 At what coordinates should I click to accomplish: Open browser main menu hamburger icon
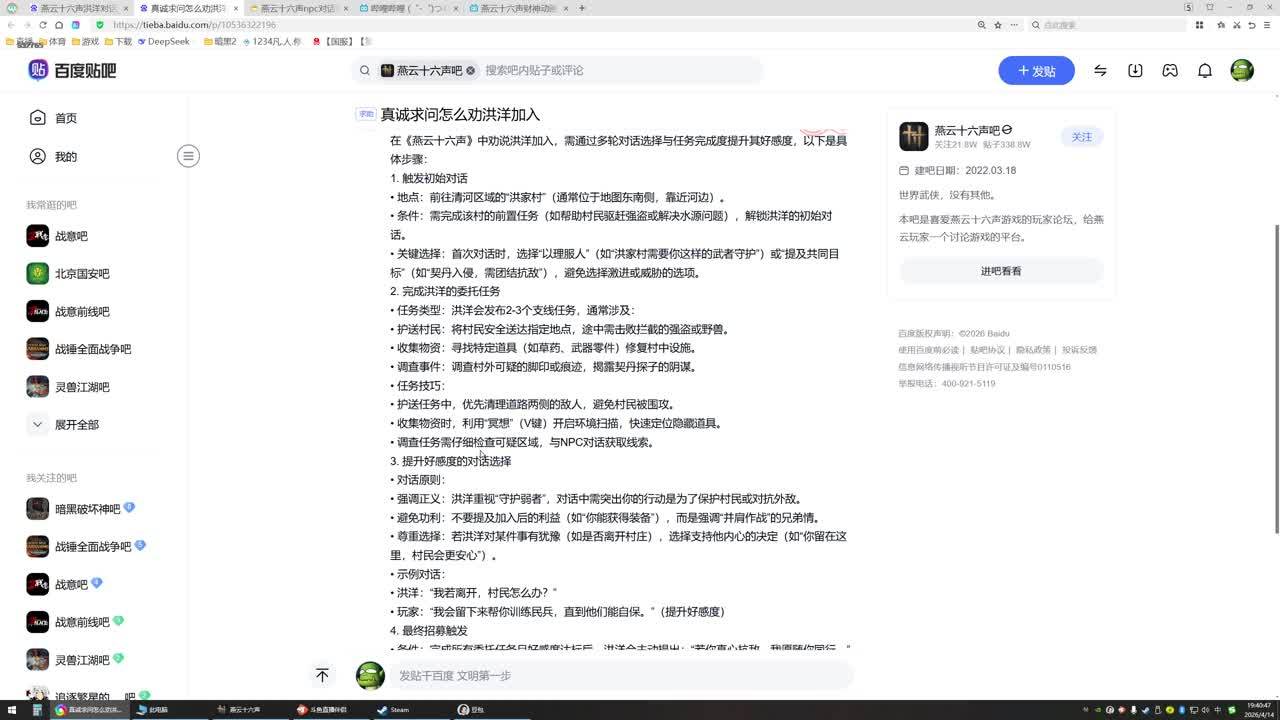coord(1267,25)
